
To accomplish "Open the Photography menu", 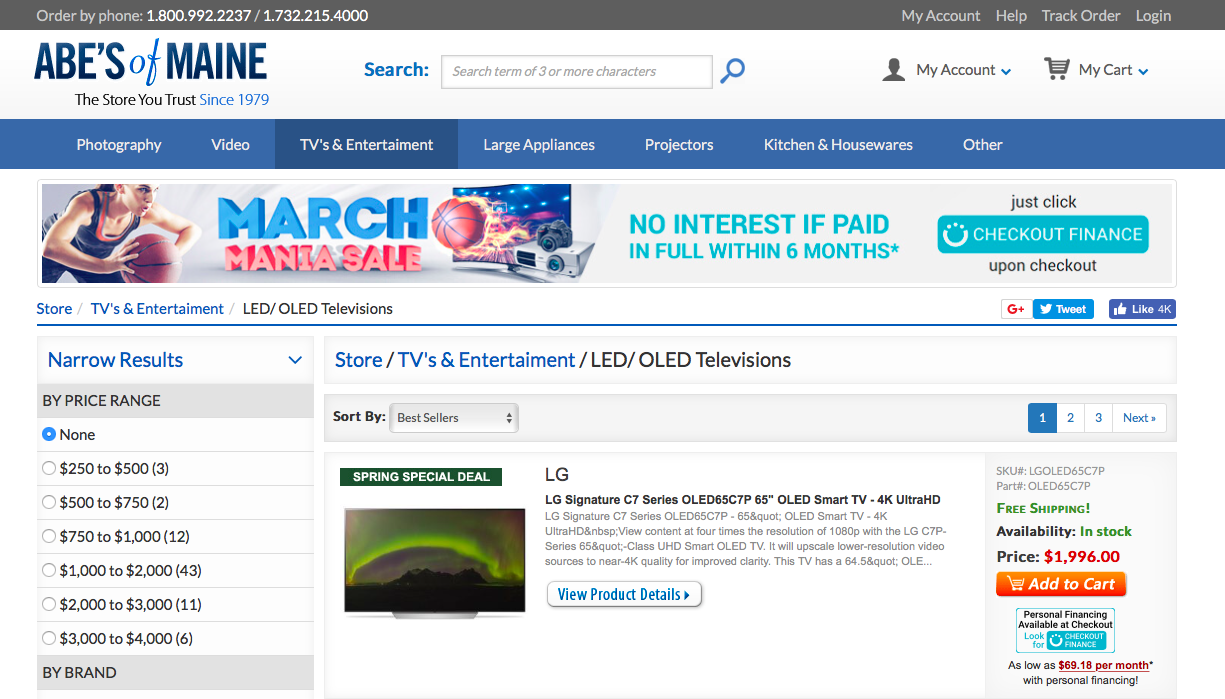I will 119,145.
